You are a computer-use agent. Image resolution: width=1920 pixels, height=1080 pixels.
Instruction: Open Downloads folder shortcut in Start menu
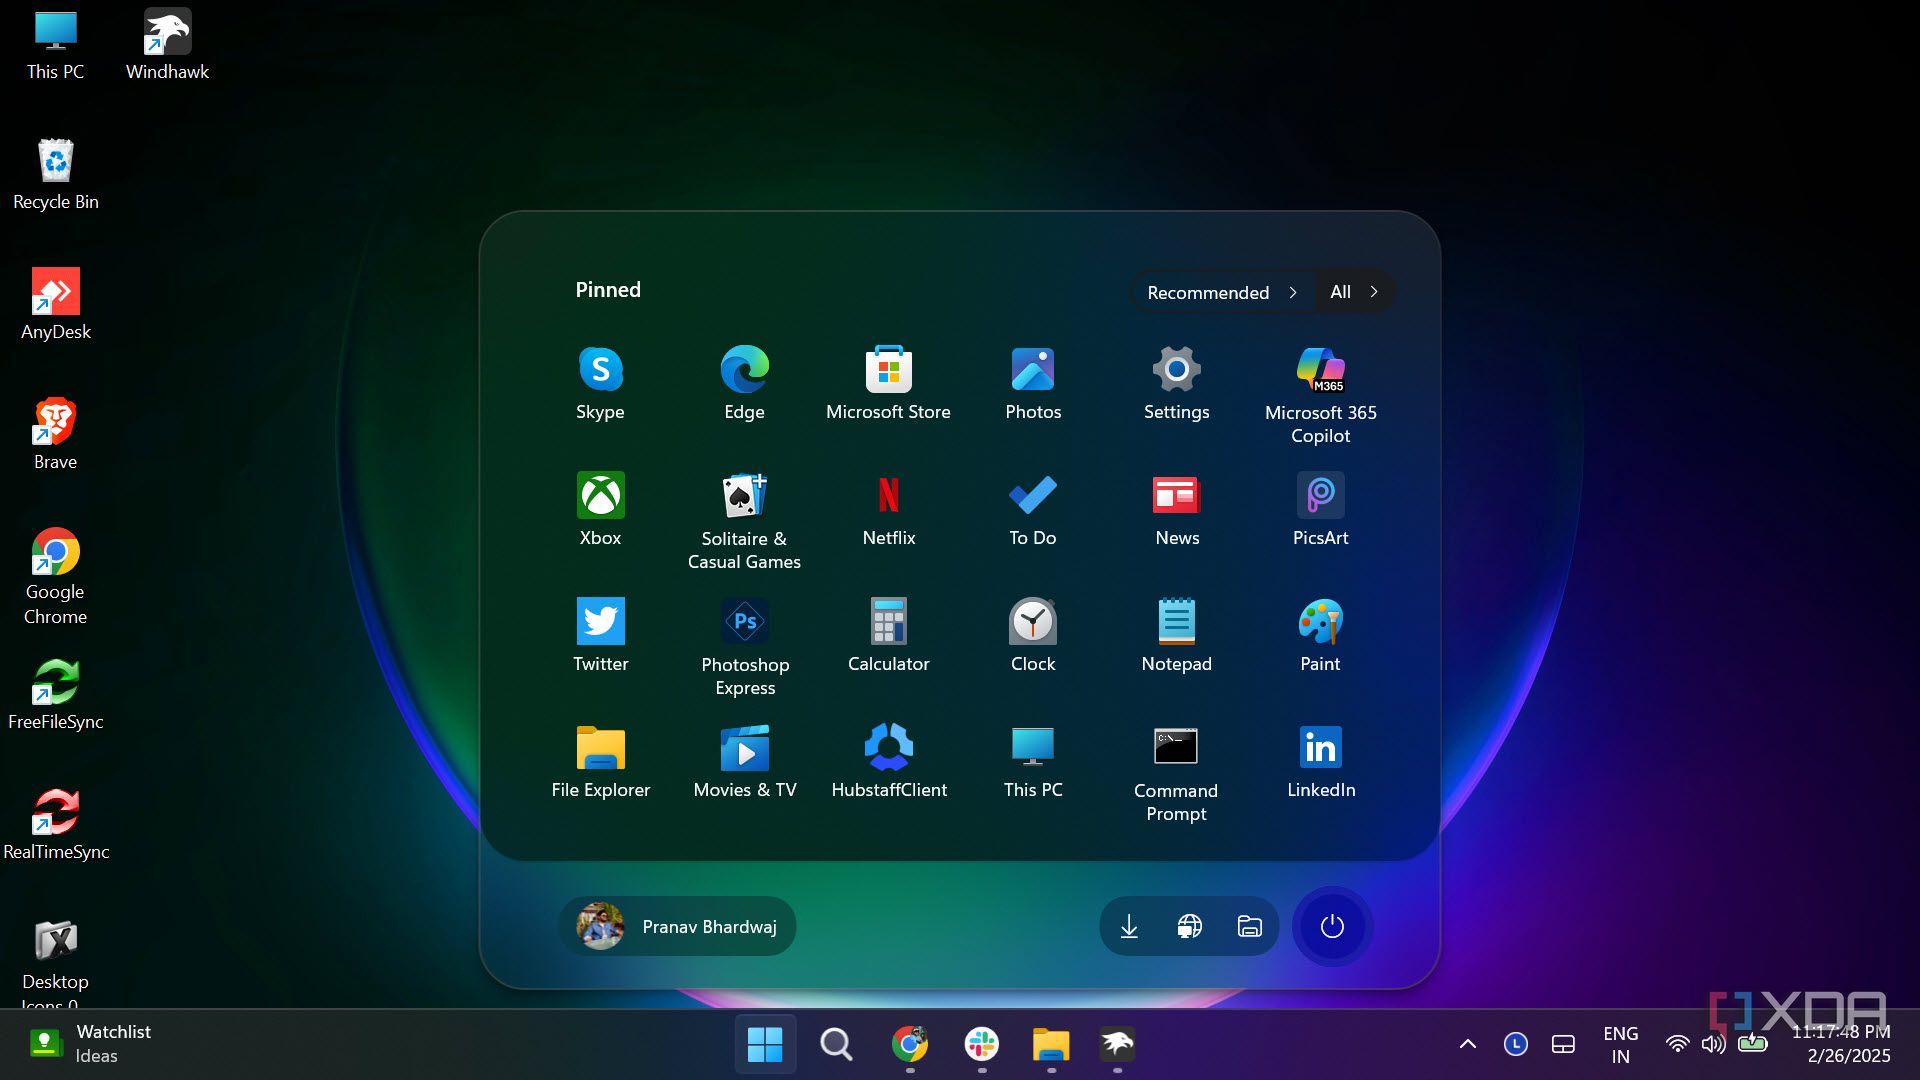pos(1129,926)
